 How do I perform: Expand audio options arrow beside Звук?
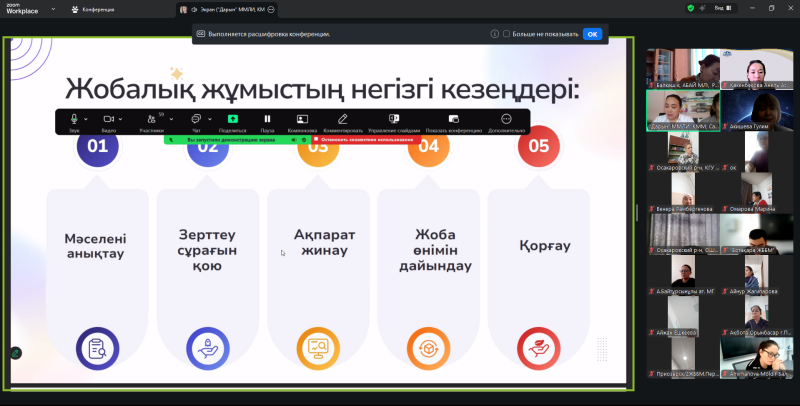(x=86, y=119)
